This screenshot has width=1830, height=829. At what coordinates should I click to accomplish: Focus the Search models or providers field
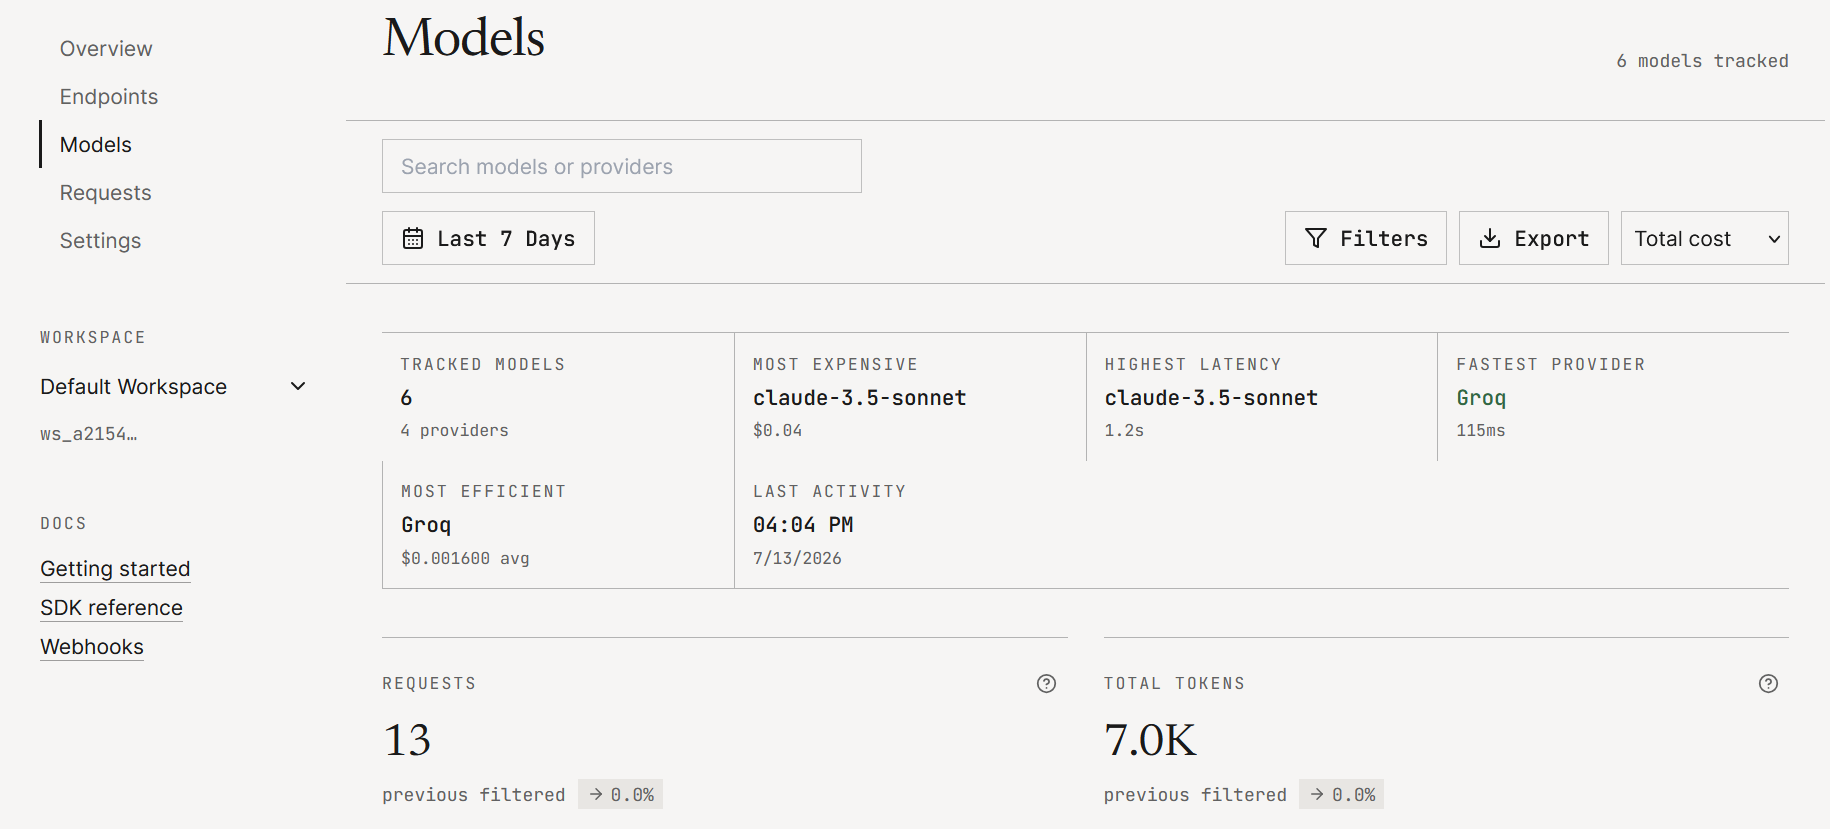coord(621,166)
